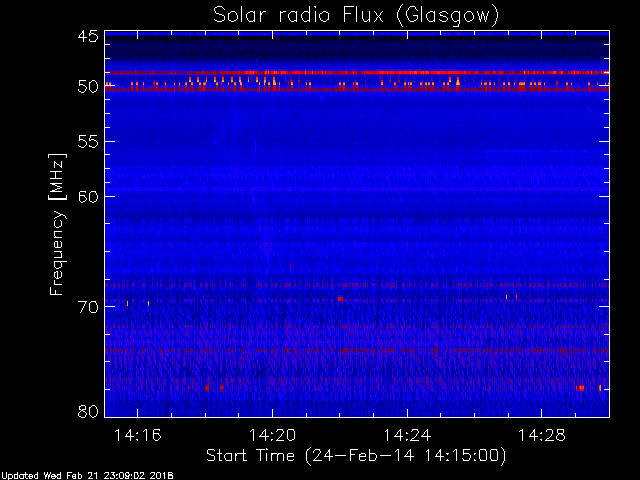Image resolution: width=640 pixels, height=480 pixels.
Task: Click the 'Frequency [MHz]' axis label
Action: click(57, 224)
